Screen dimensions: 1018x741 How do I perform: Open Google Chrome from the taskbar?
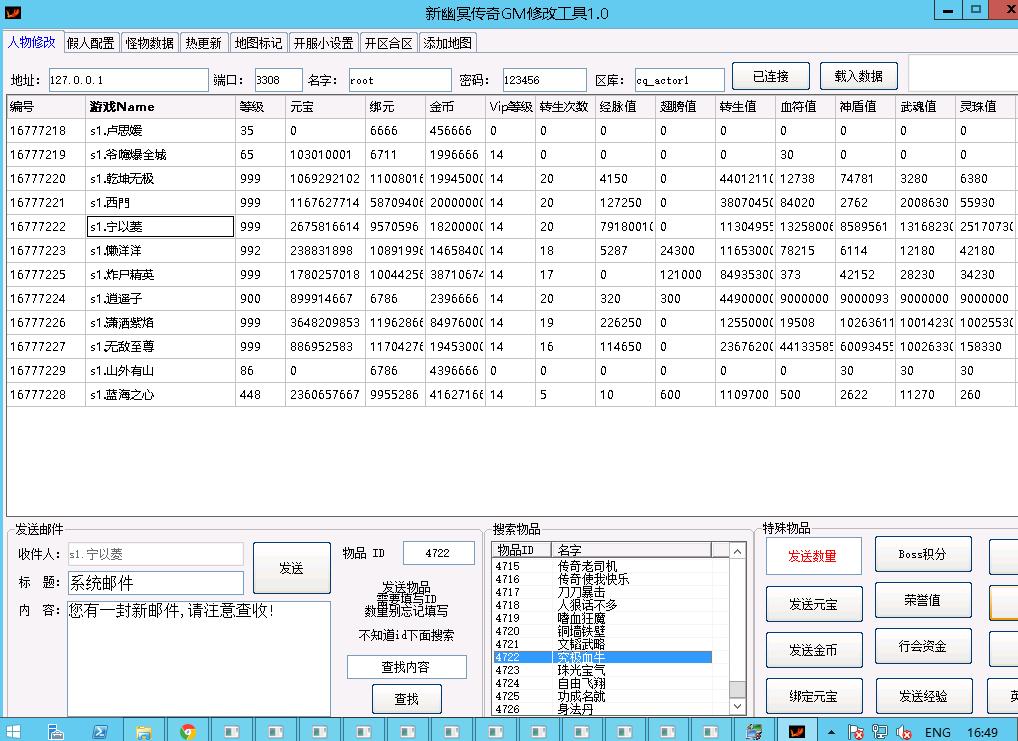coord(188,731)
